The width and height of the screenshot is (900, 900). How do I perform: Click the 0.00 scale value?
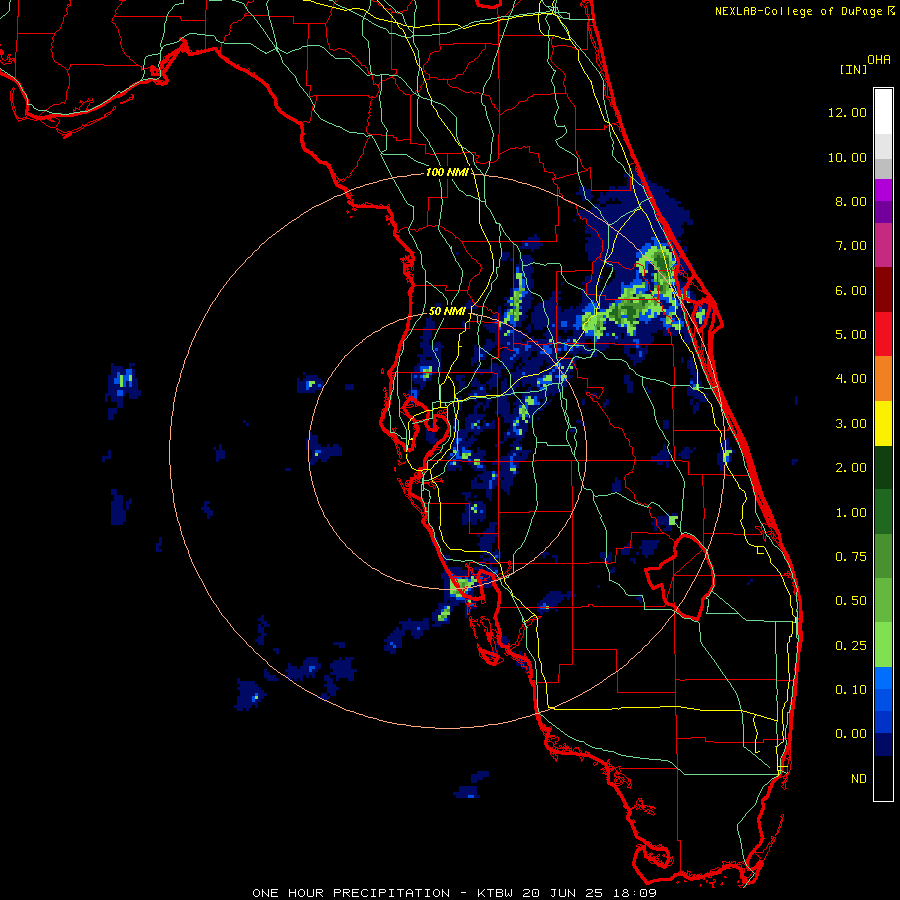click(851, 734)
